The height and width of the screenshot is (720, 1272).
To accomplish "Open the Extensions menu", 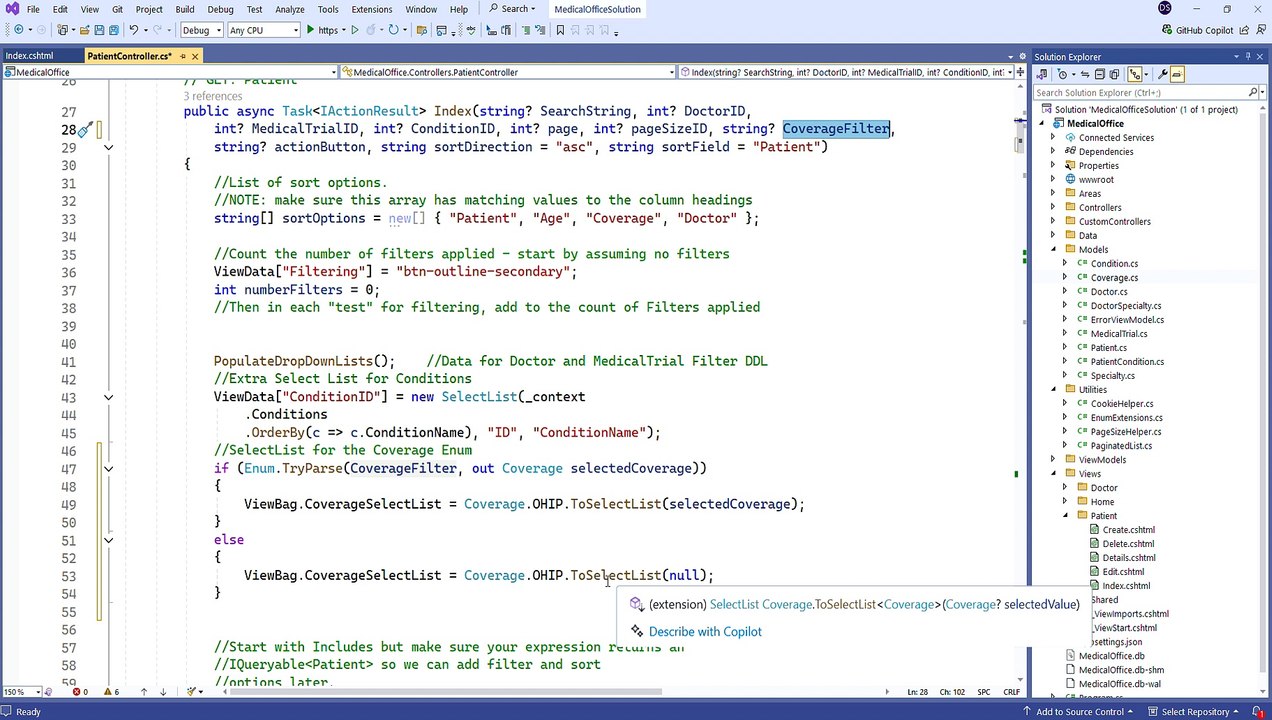I will click(x=372, y=9).
